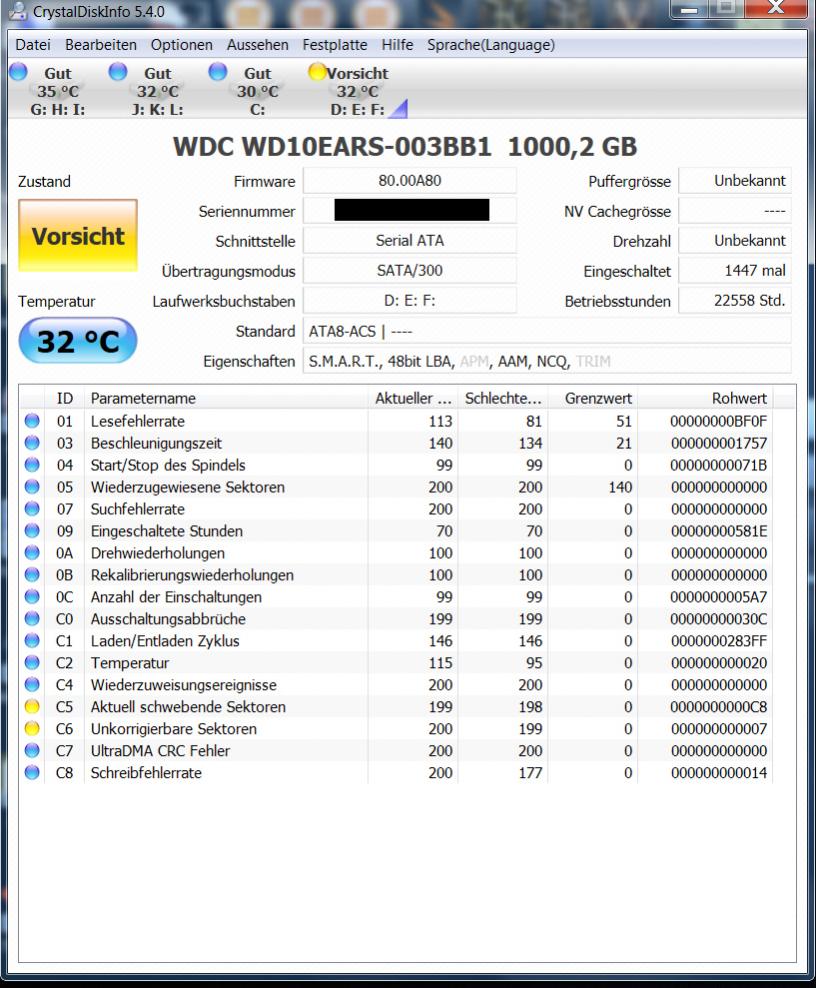The height and width of the screenshot is (988, 816).
Task: Click the Parametername column header
Action: point(226,398)
